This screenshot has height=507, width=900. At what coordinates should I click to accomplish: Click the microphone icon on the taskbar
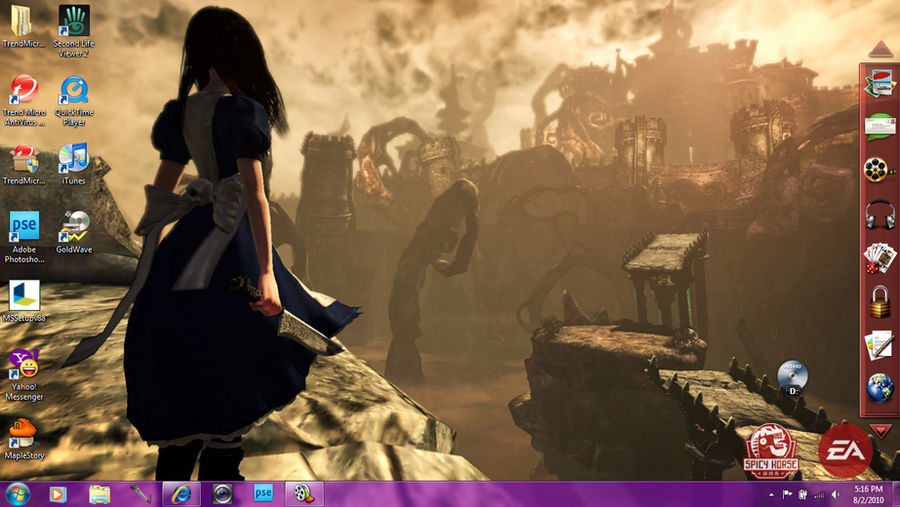point(139,494)
